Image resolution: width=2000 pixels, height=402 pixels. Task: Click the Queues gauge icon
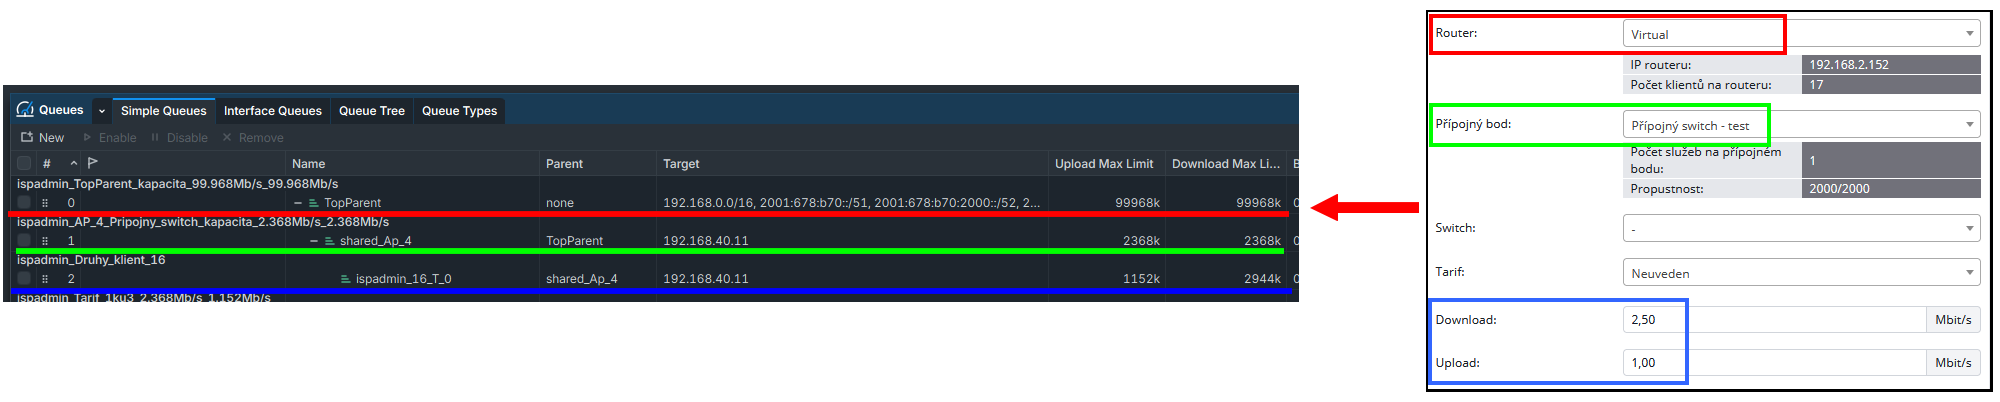tap(25, 110)
